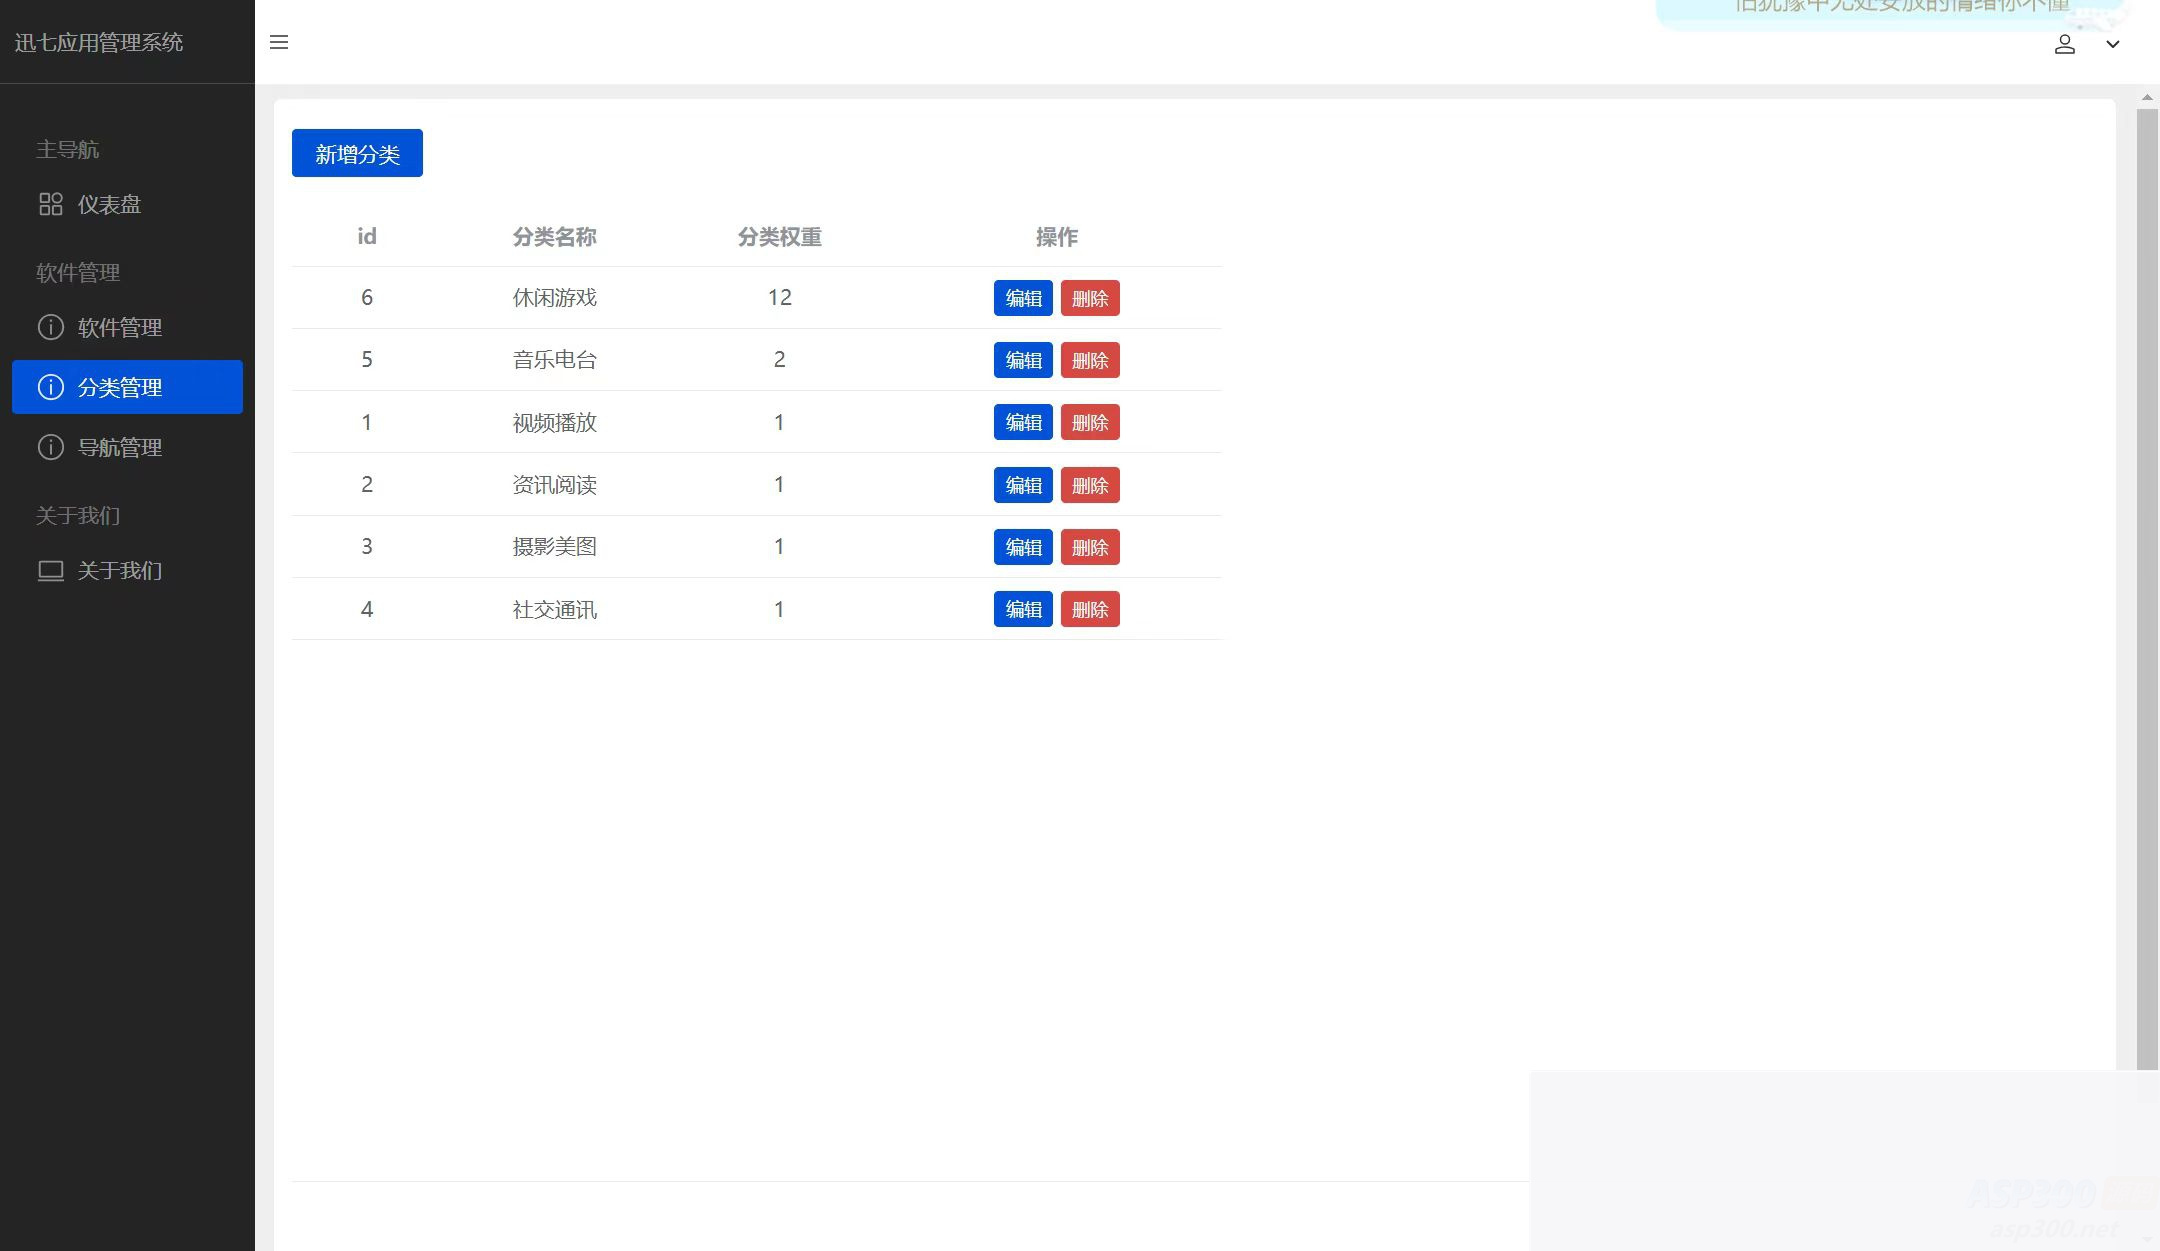
Task: Open 导航管理 via its sidebar icon
Action: (51, 447)
